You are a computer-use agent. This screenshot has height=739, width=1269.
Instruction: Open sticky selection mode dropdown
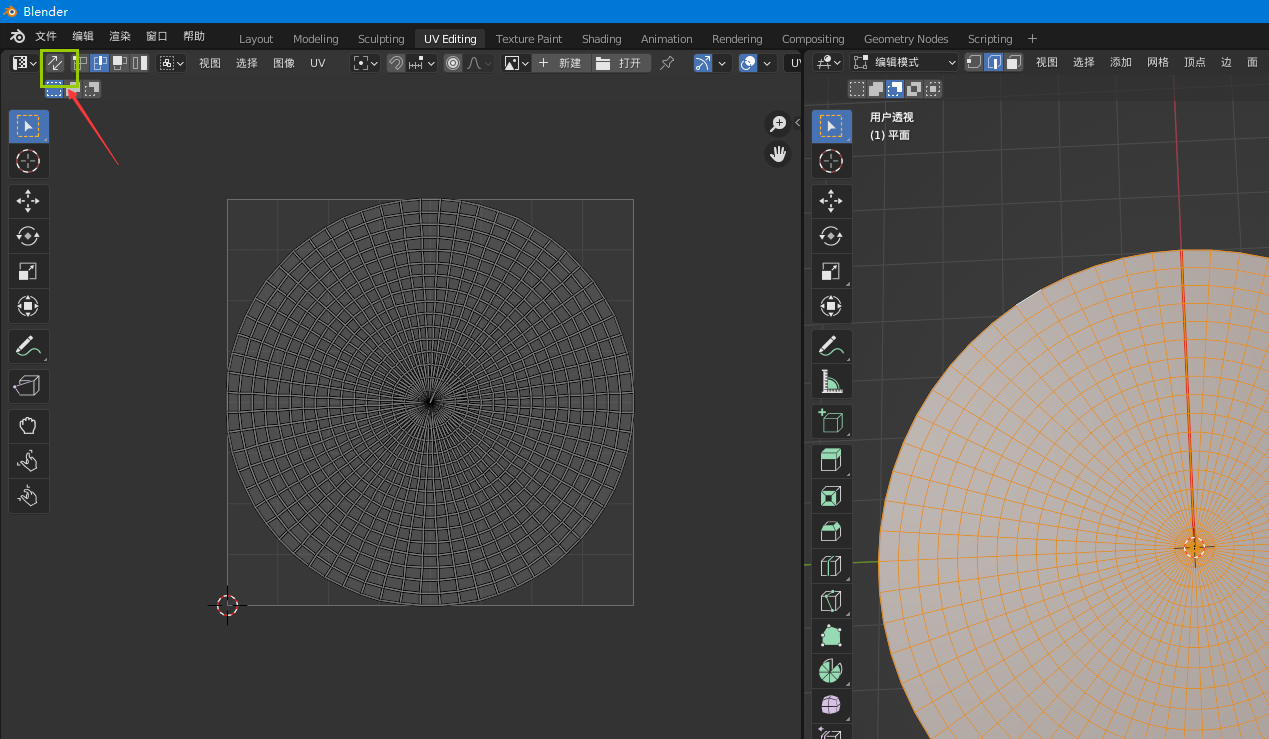click(x=172, y=63)
